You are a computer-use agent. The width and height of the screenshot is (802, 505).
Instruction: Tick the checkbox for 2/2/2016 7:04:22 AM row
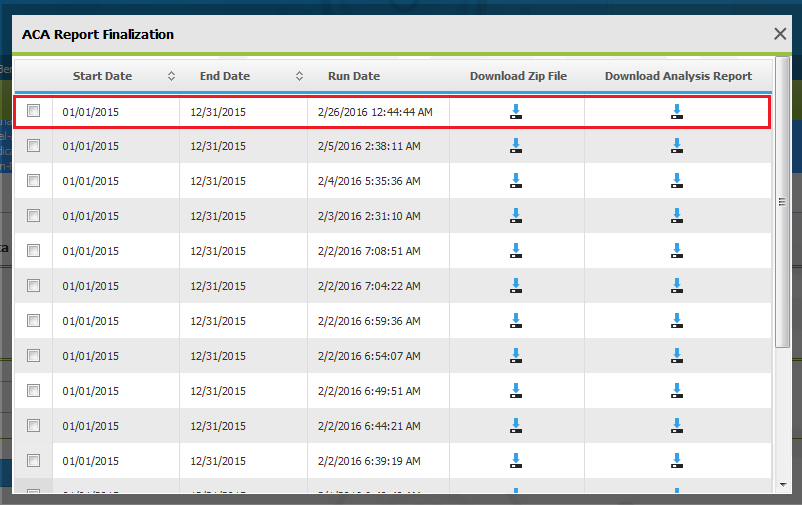point(34,286)
